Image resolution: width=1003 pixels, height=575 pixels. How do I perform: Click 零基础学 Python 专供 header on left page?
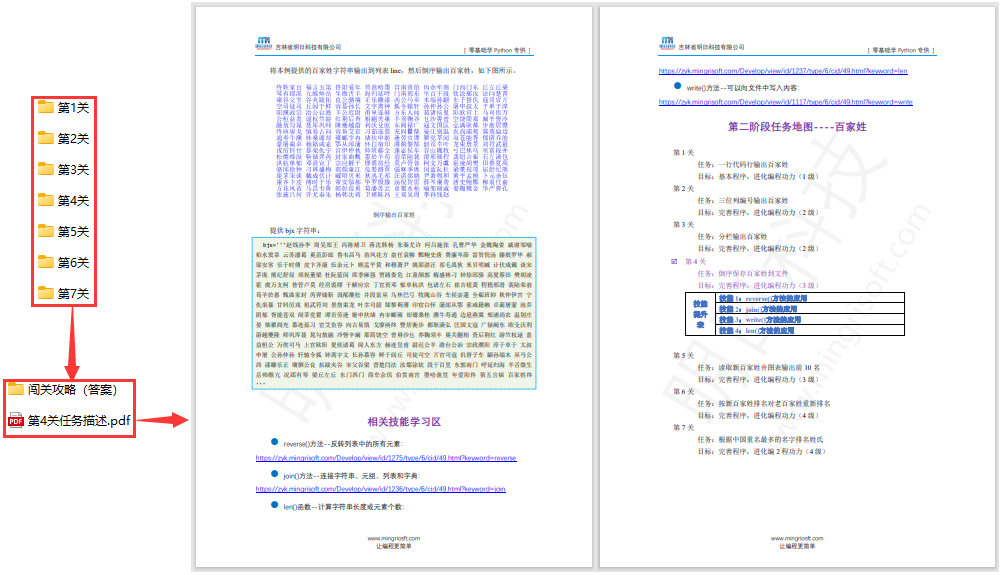pyautogui.click(x=497, y=50)
